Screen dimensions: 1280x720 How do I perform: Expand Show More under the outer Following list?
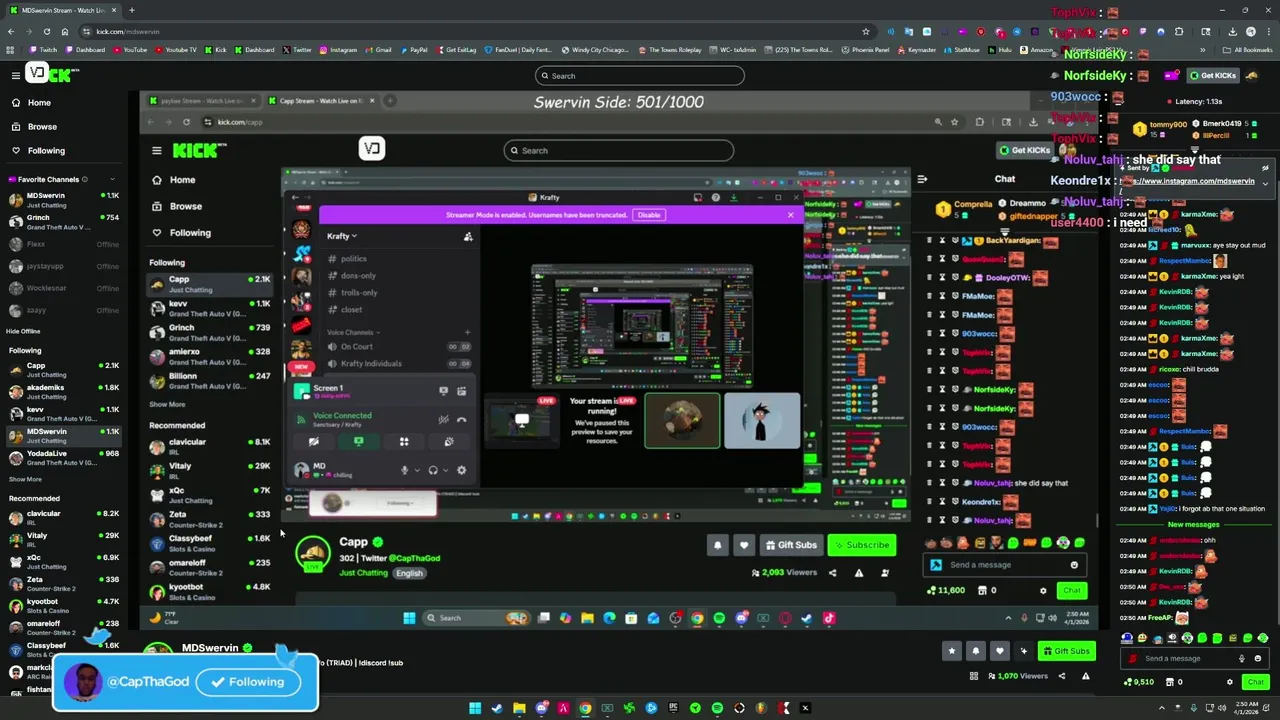(25, 479)
